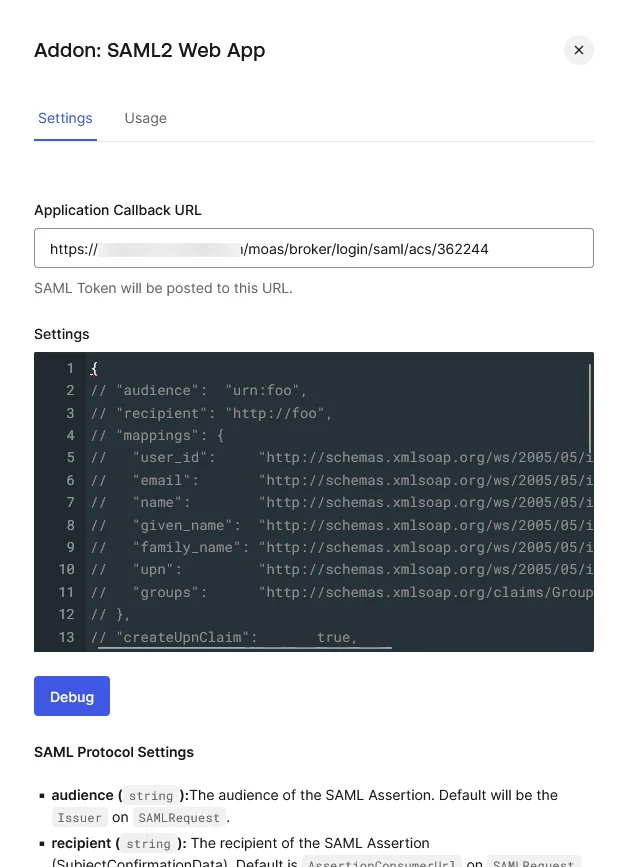The width and height of the screenshot is (627, 867).
Task: Click the "Issuer" inline code badge
Action: 79,817
